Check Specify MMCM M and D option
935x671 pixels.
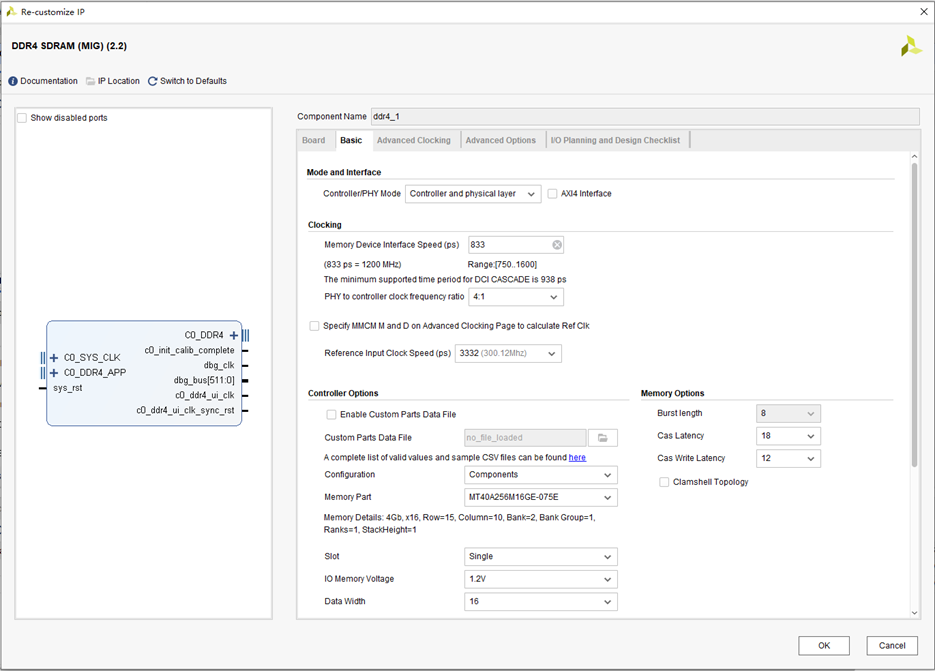(314, 326)
